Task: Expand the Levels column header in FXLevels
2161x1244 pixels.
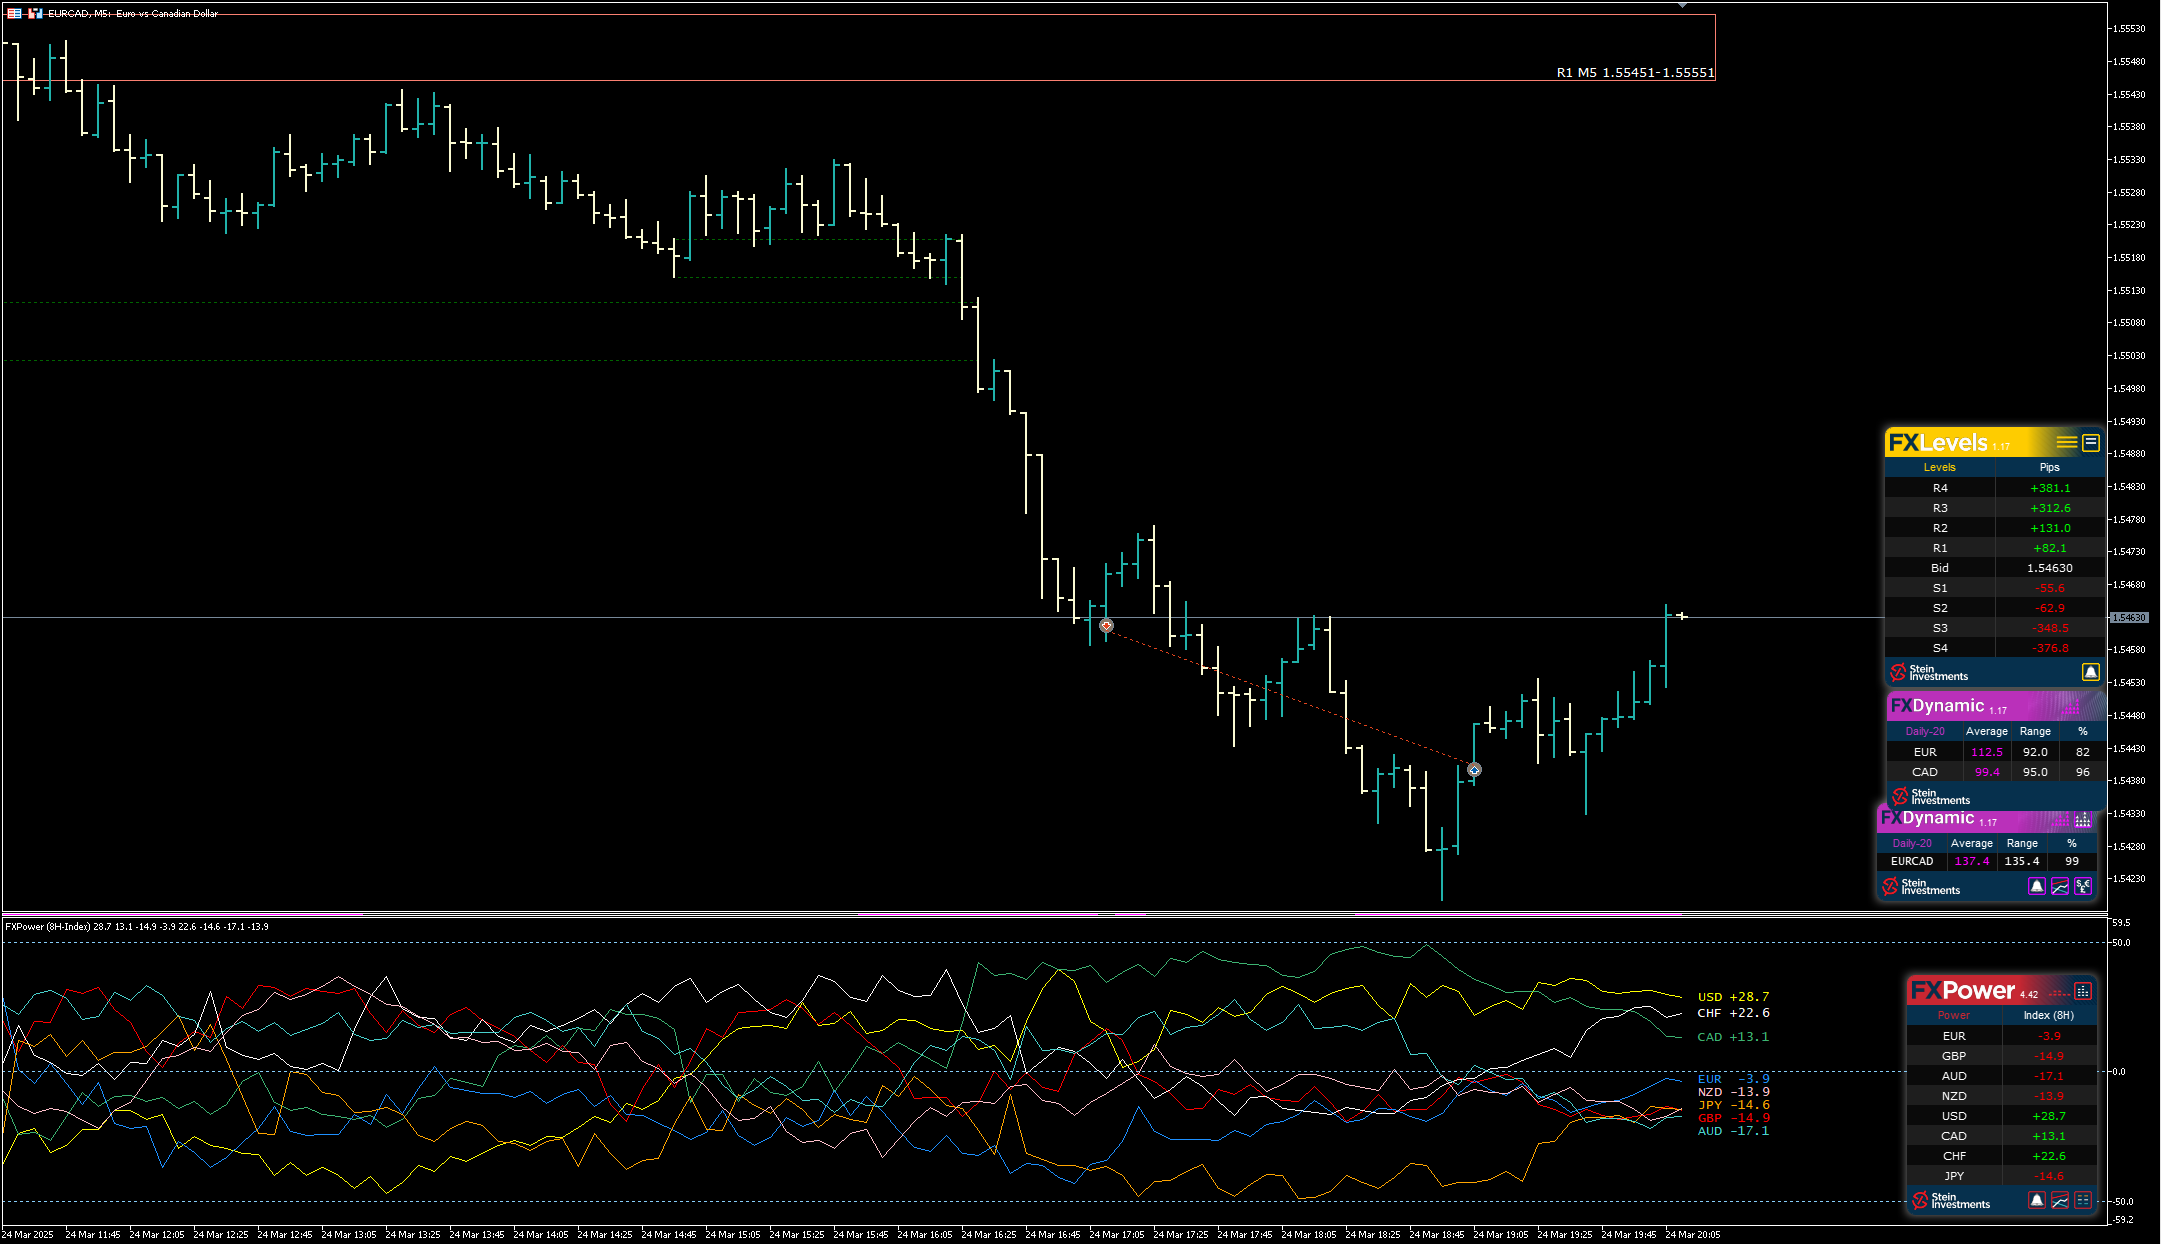Action: pos(1939,467)
